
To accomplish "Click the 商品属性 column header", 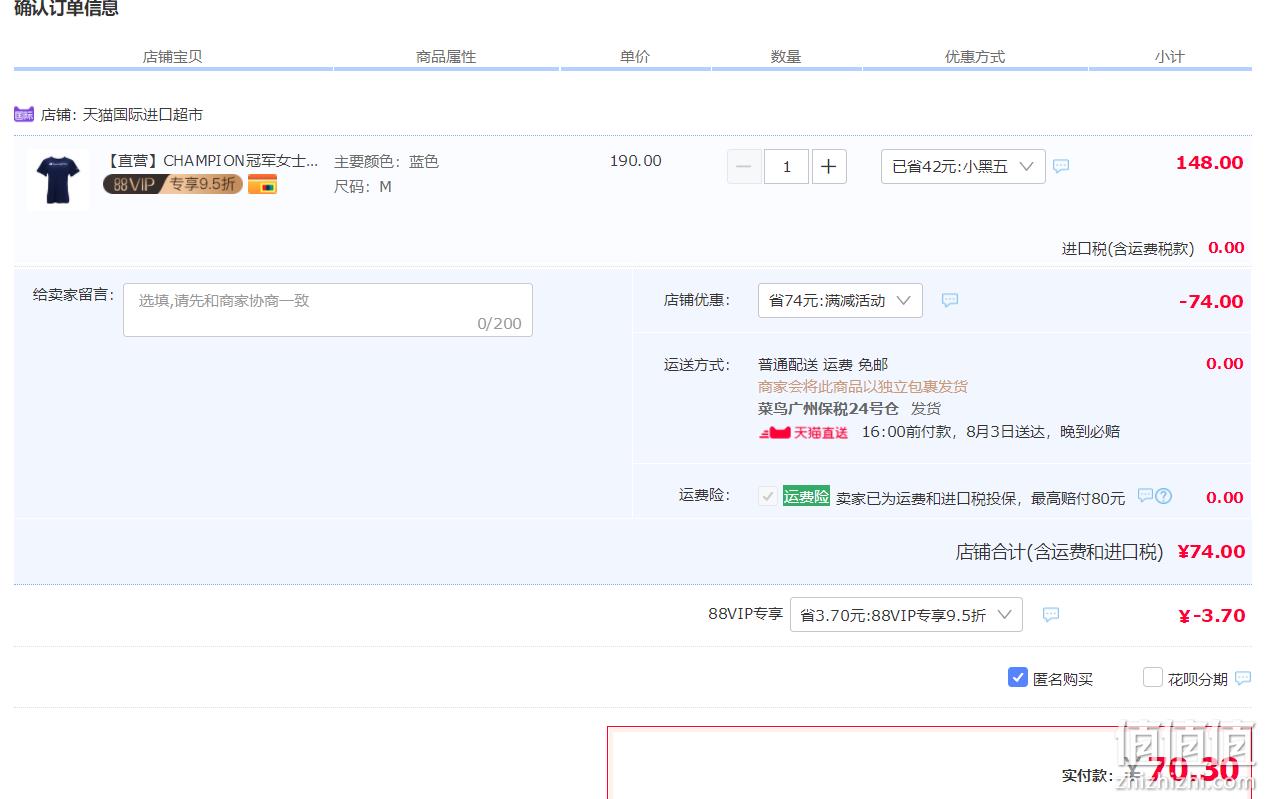I will [446, 57].
